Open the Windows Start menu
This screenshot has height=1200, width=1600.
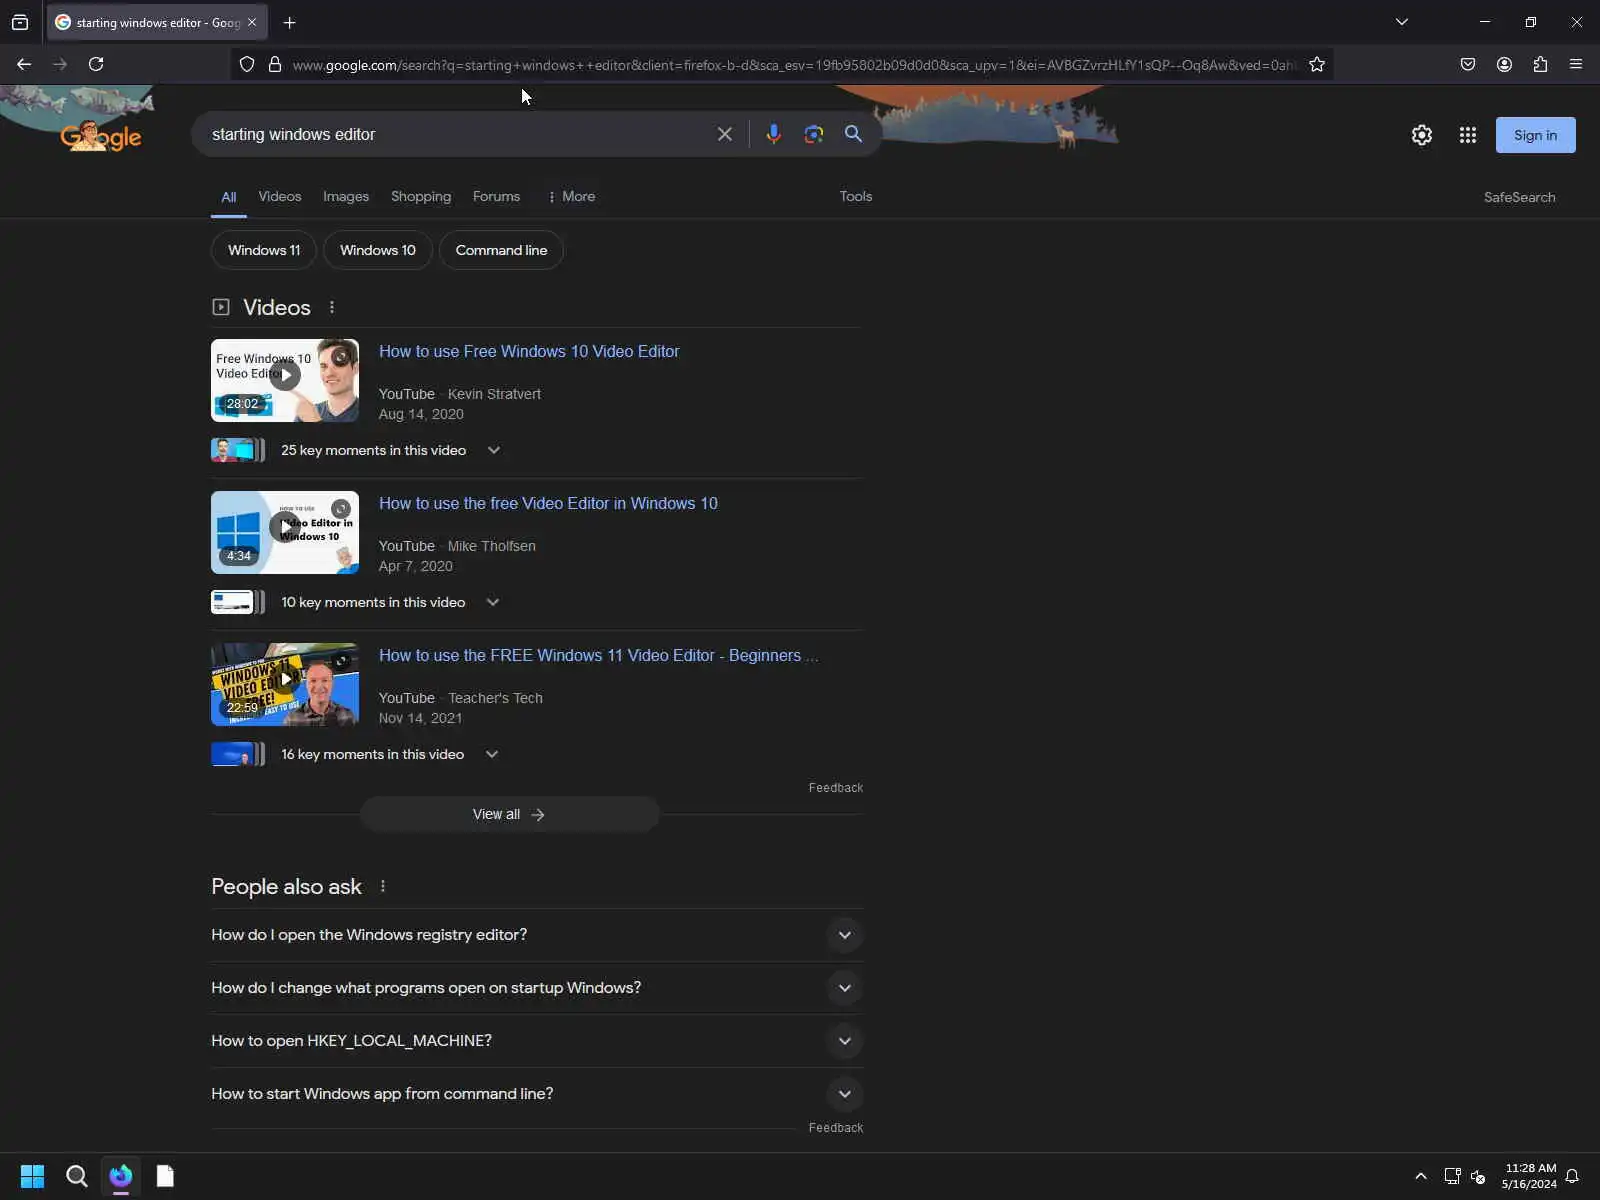(x=32, y=1176)
